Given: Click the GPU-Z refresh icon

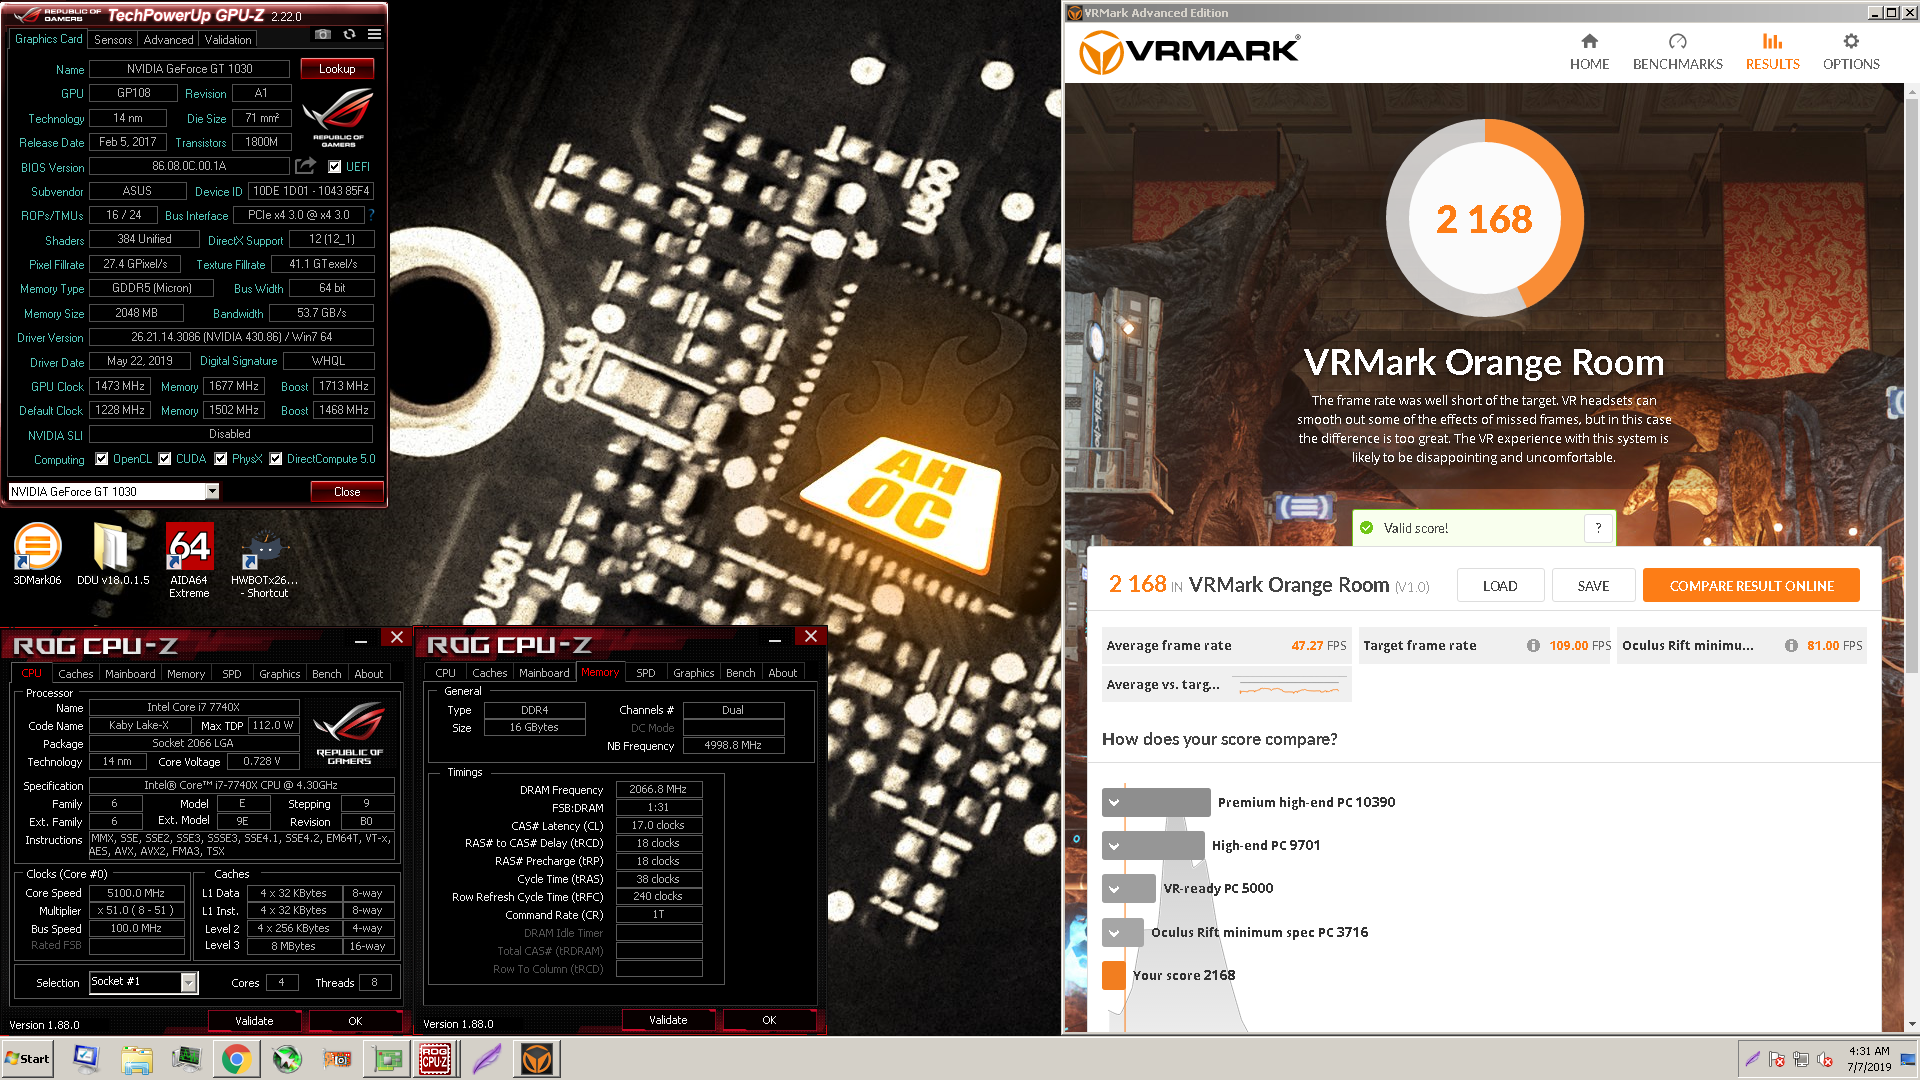Looking at the screenshot, I should pos(349,34).
